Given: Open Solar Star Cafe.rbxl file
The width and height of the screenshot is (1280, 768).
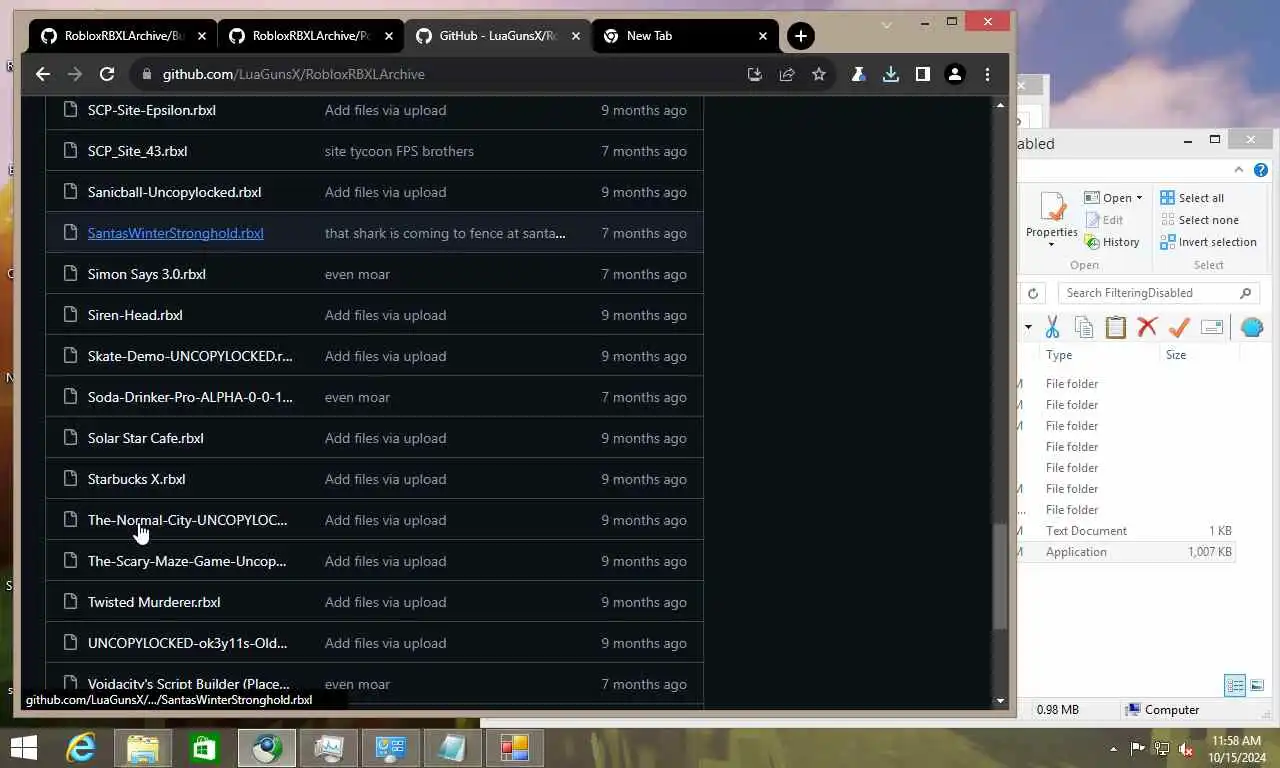Looking at the screenshot, I should click(146, 438).
